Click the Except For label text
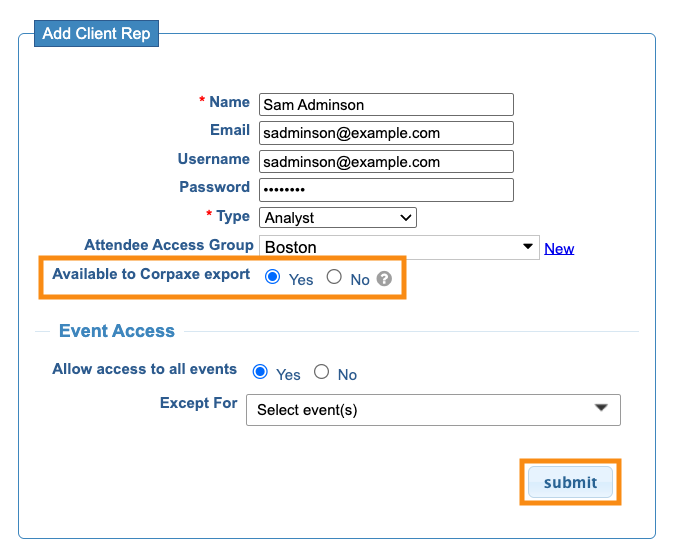Screen dimensions: 673x557 click(199, 403)
